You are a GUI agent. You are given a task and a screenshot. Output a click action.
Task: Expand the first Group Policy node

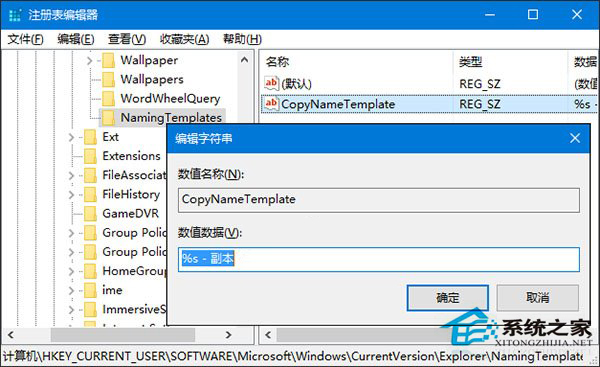click(x=71, y=233)
